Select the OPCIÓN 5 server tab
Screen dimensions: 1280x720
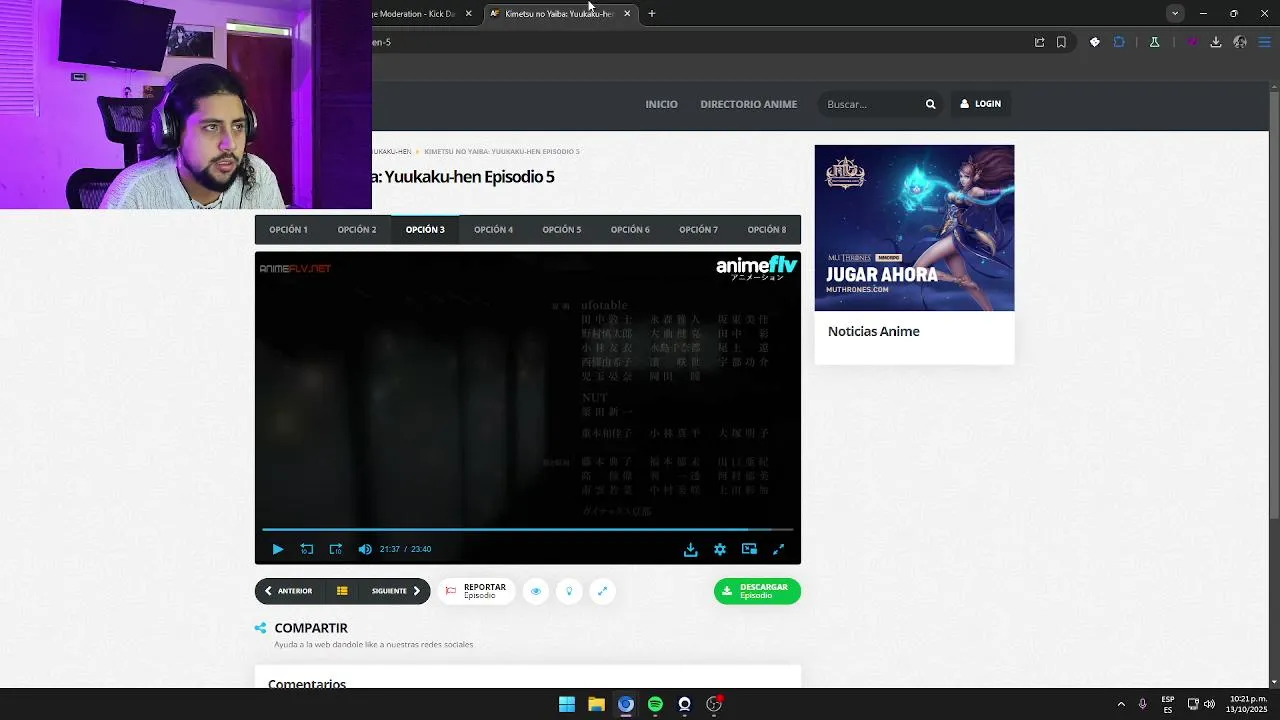tap(562, 230)
